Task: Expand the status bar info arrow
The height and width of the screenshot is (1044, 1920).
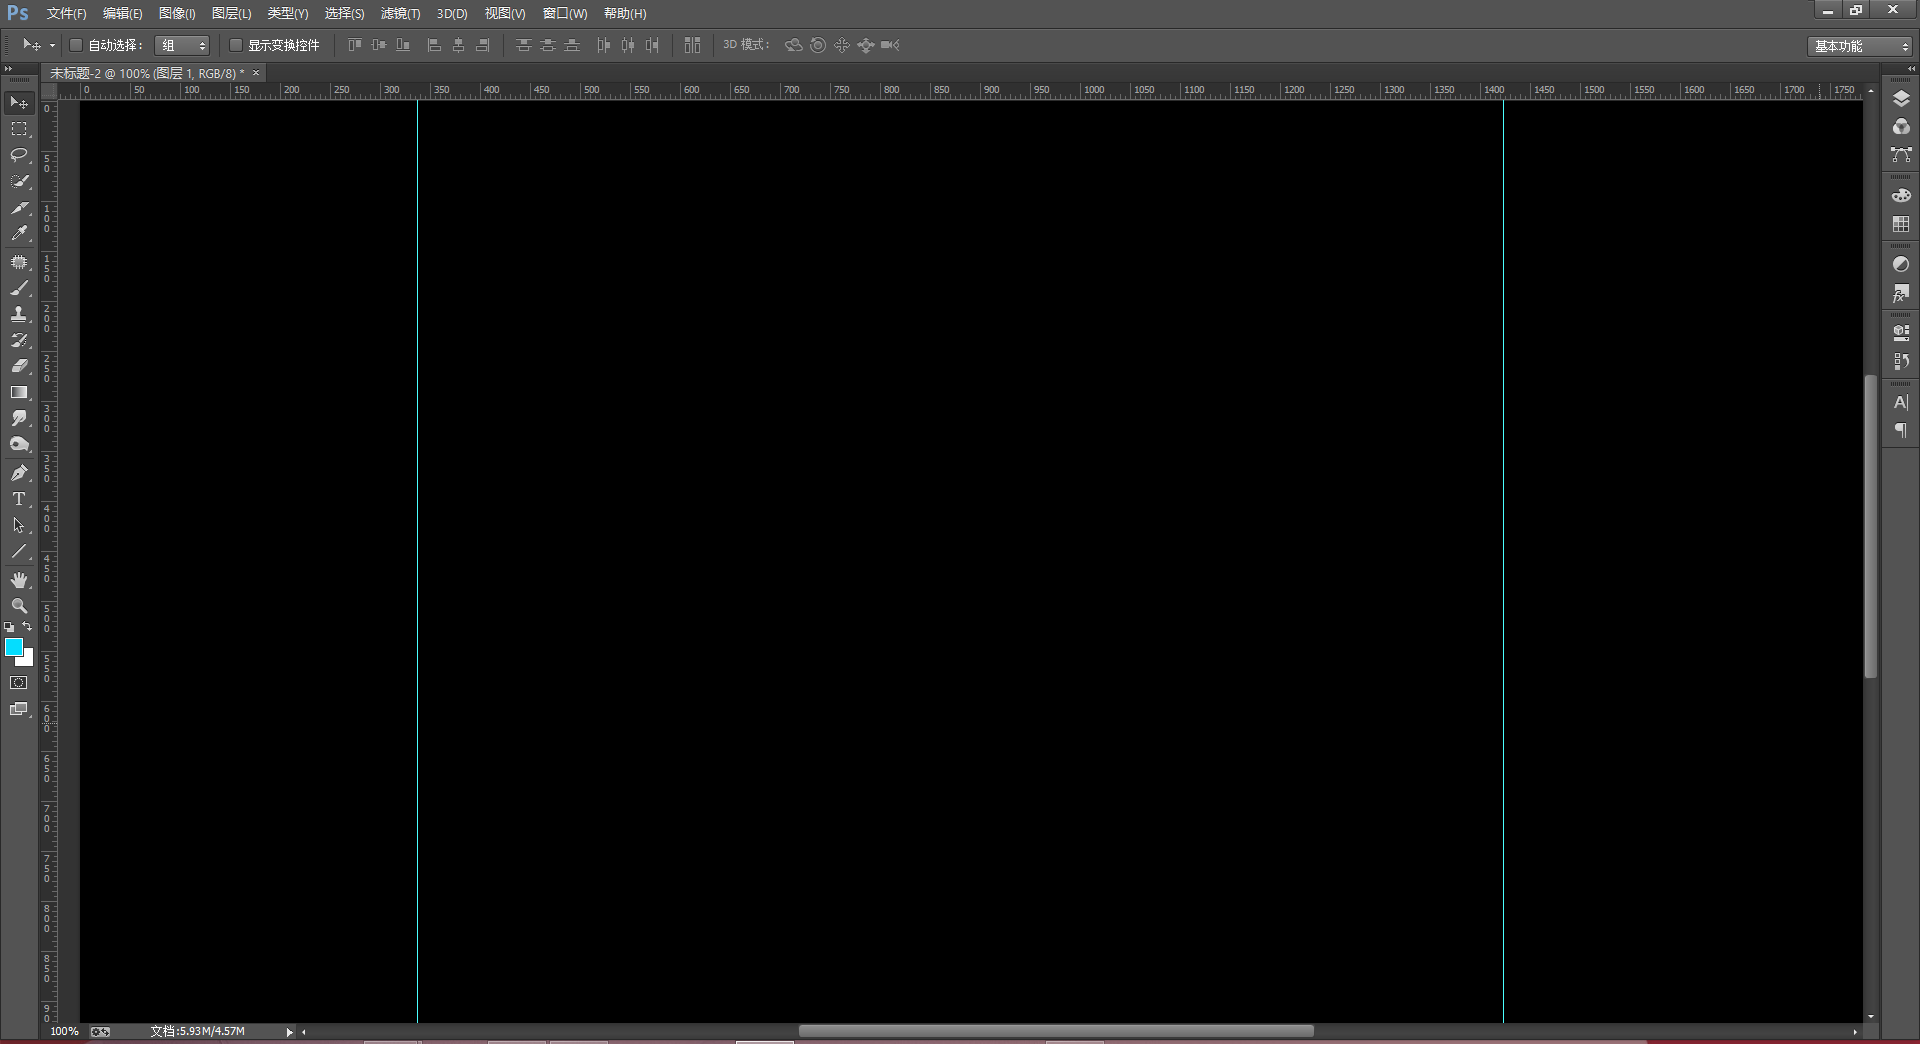Action: (x=289, y=1032)
